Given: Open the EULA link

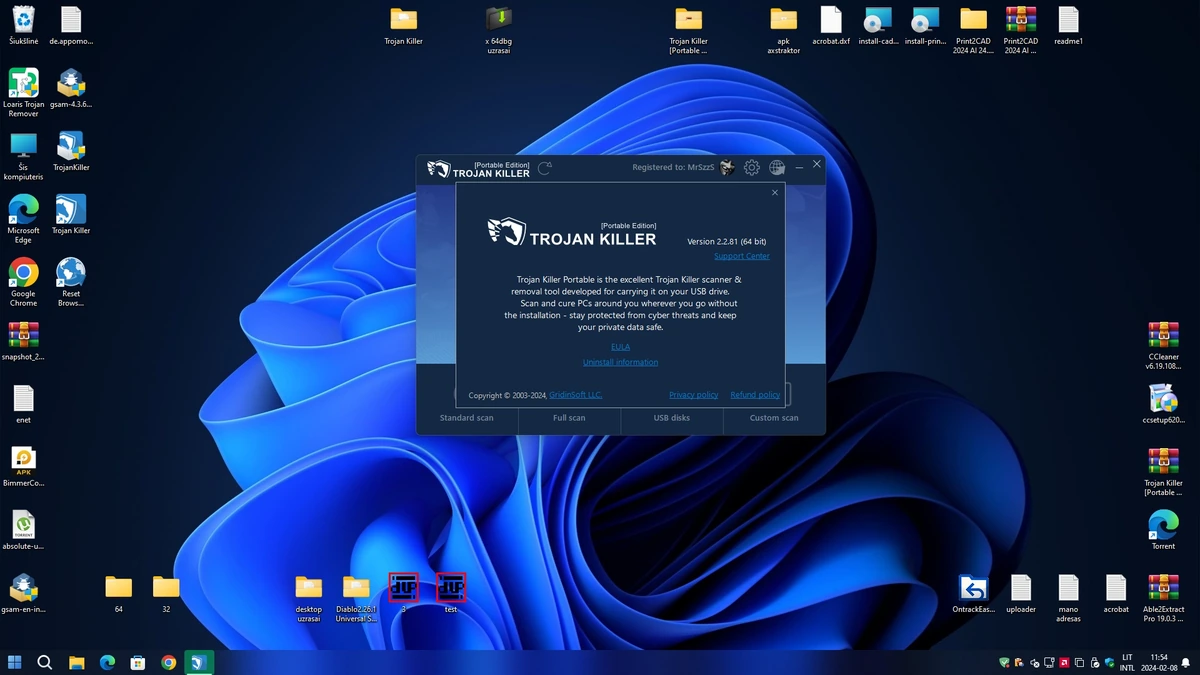Looking at the screenshot, I should coord(621,347).
